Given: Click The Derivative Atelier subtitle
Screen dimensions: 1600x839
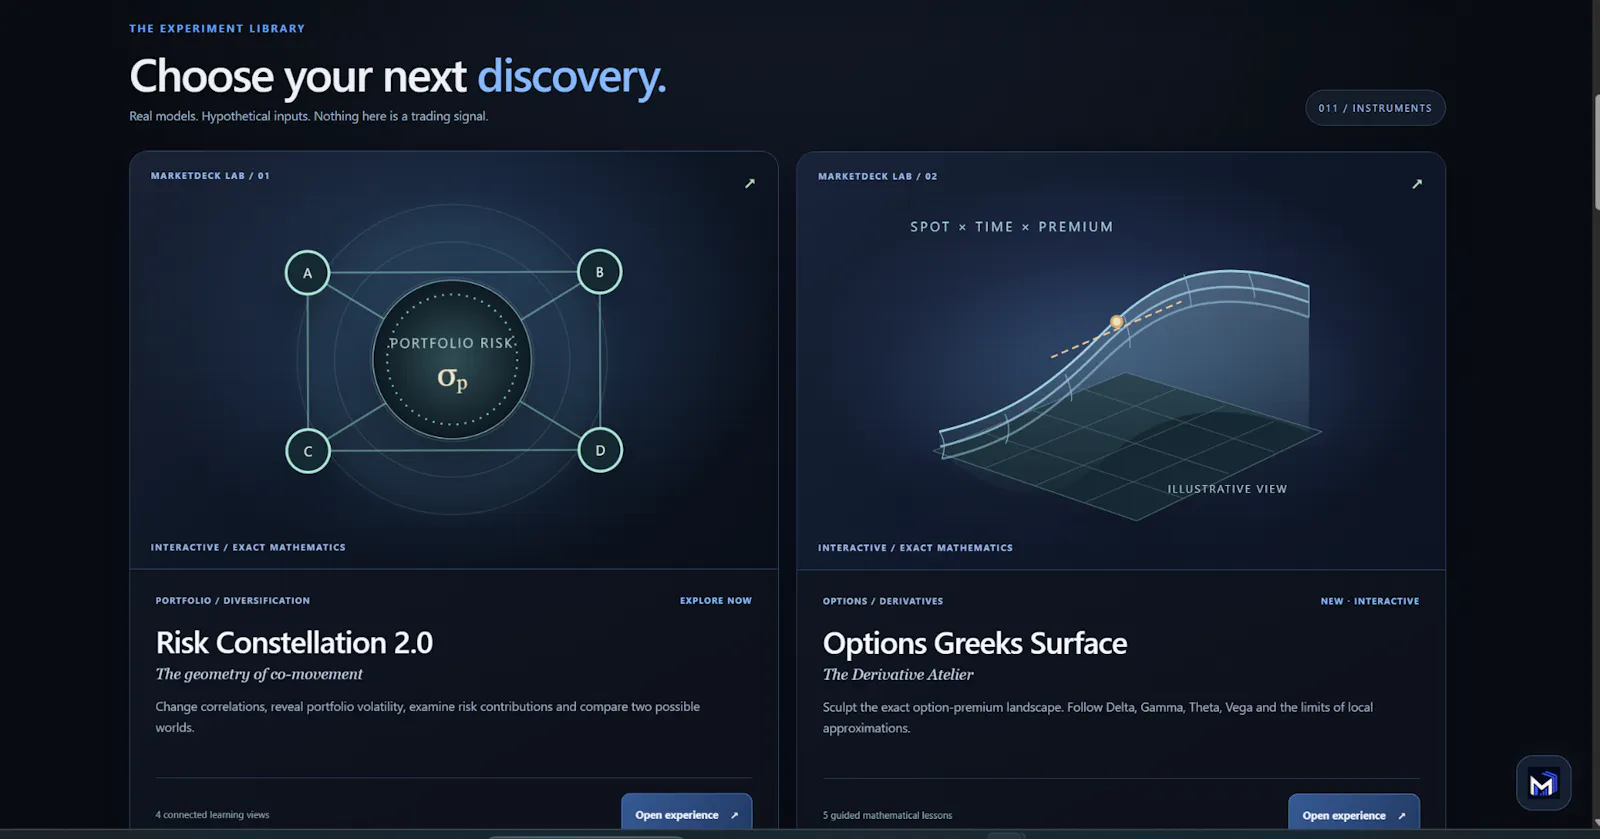Looking at the screenshot, I should pos(898,675).
